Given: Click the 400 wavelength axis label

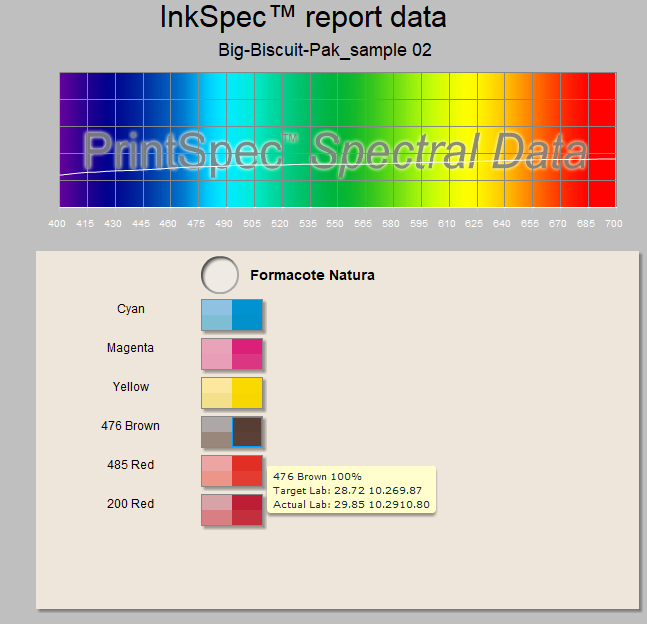Looking at the screenshot, I should [57, 224].
